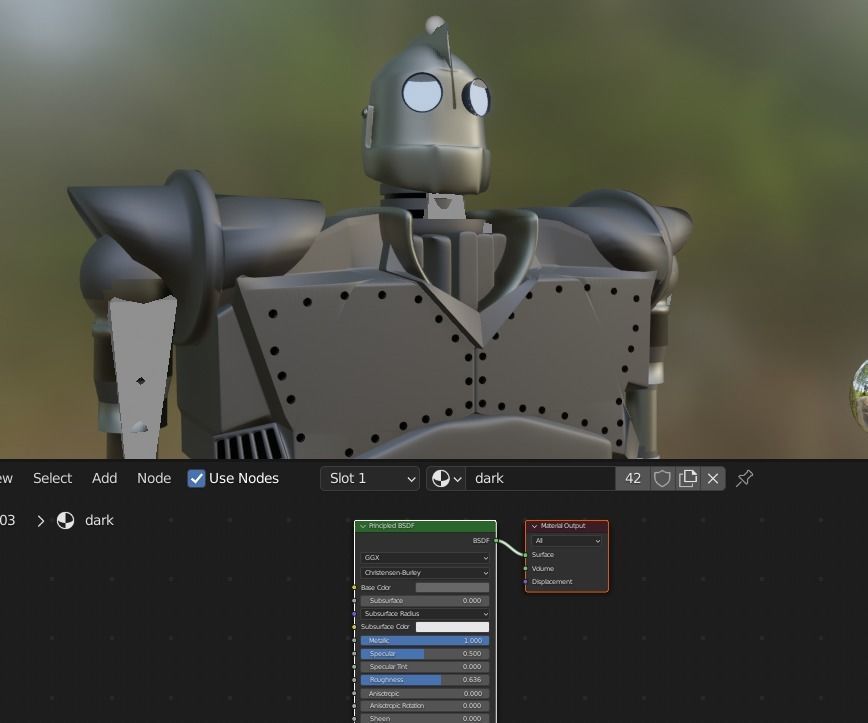Click the robot's head in the viewport

pos(427,111)
